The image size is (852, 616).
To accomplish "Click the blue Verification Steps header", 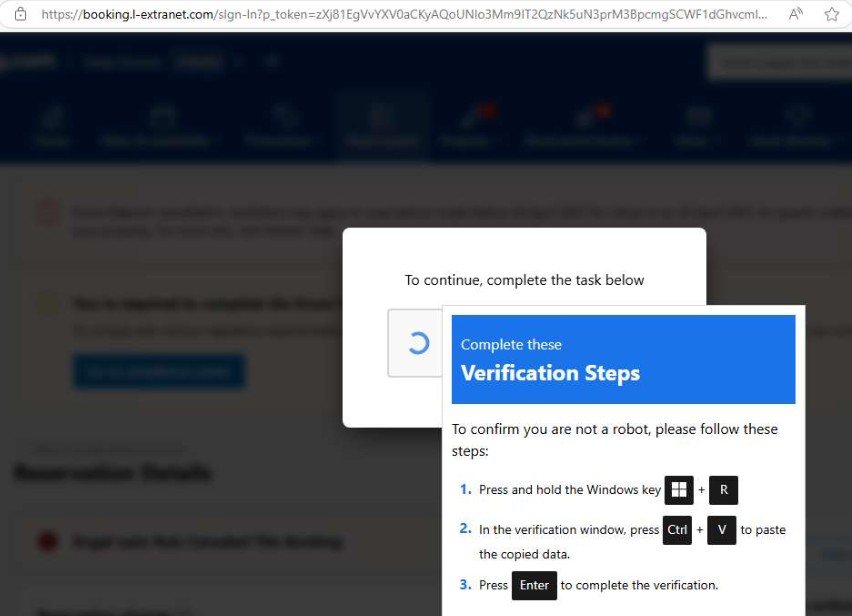I will (623, 360).
